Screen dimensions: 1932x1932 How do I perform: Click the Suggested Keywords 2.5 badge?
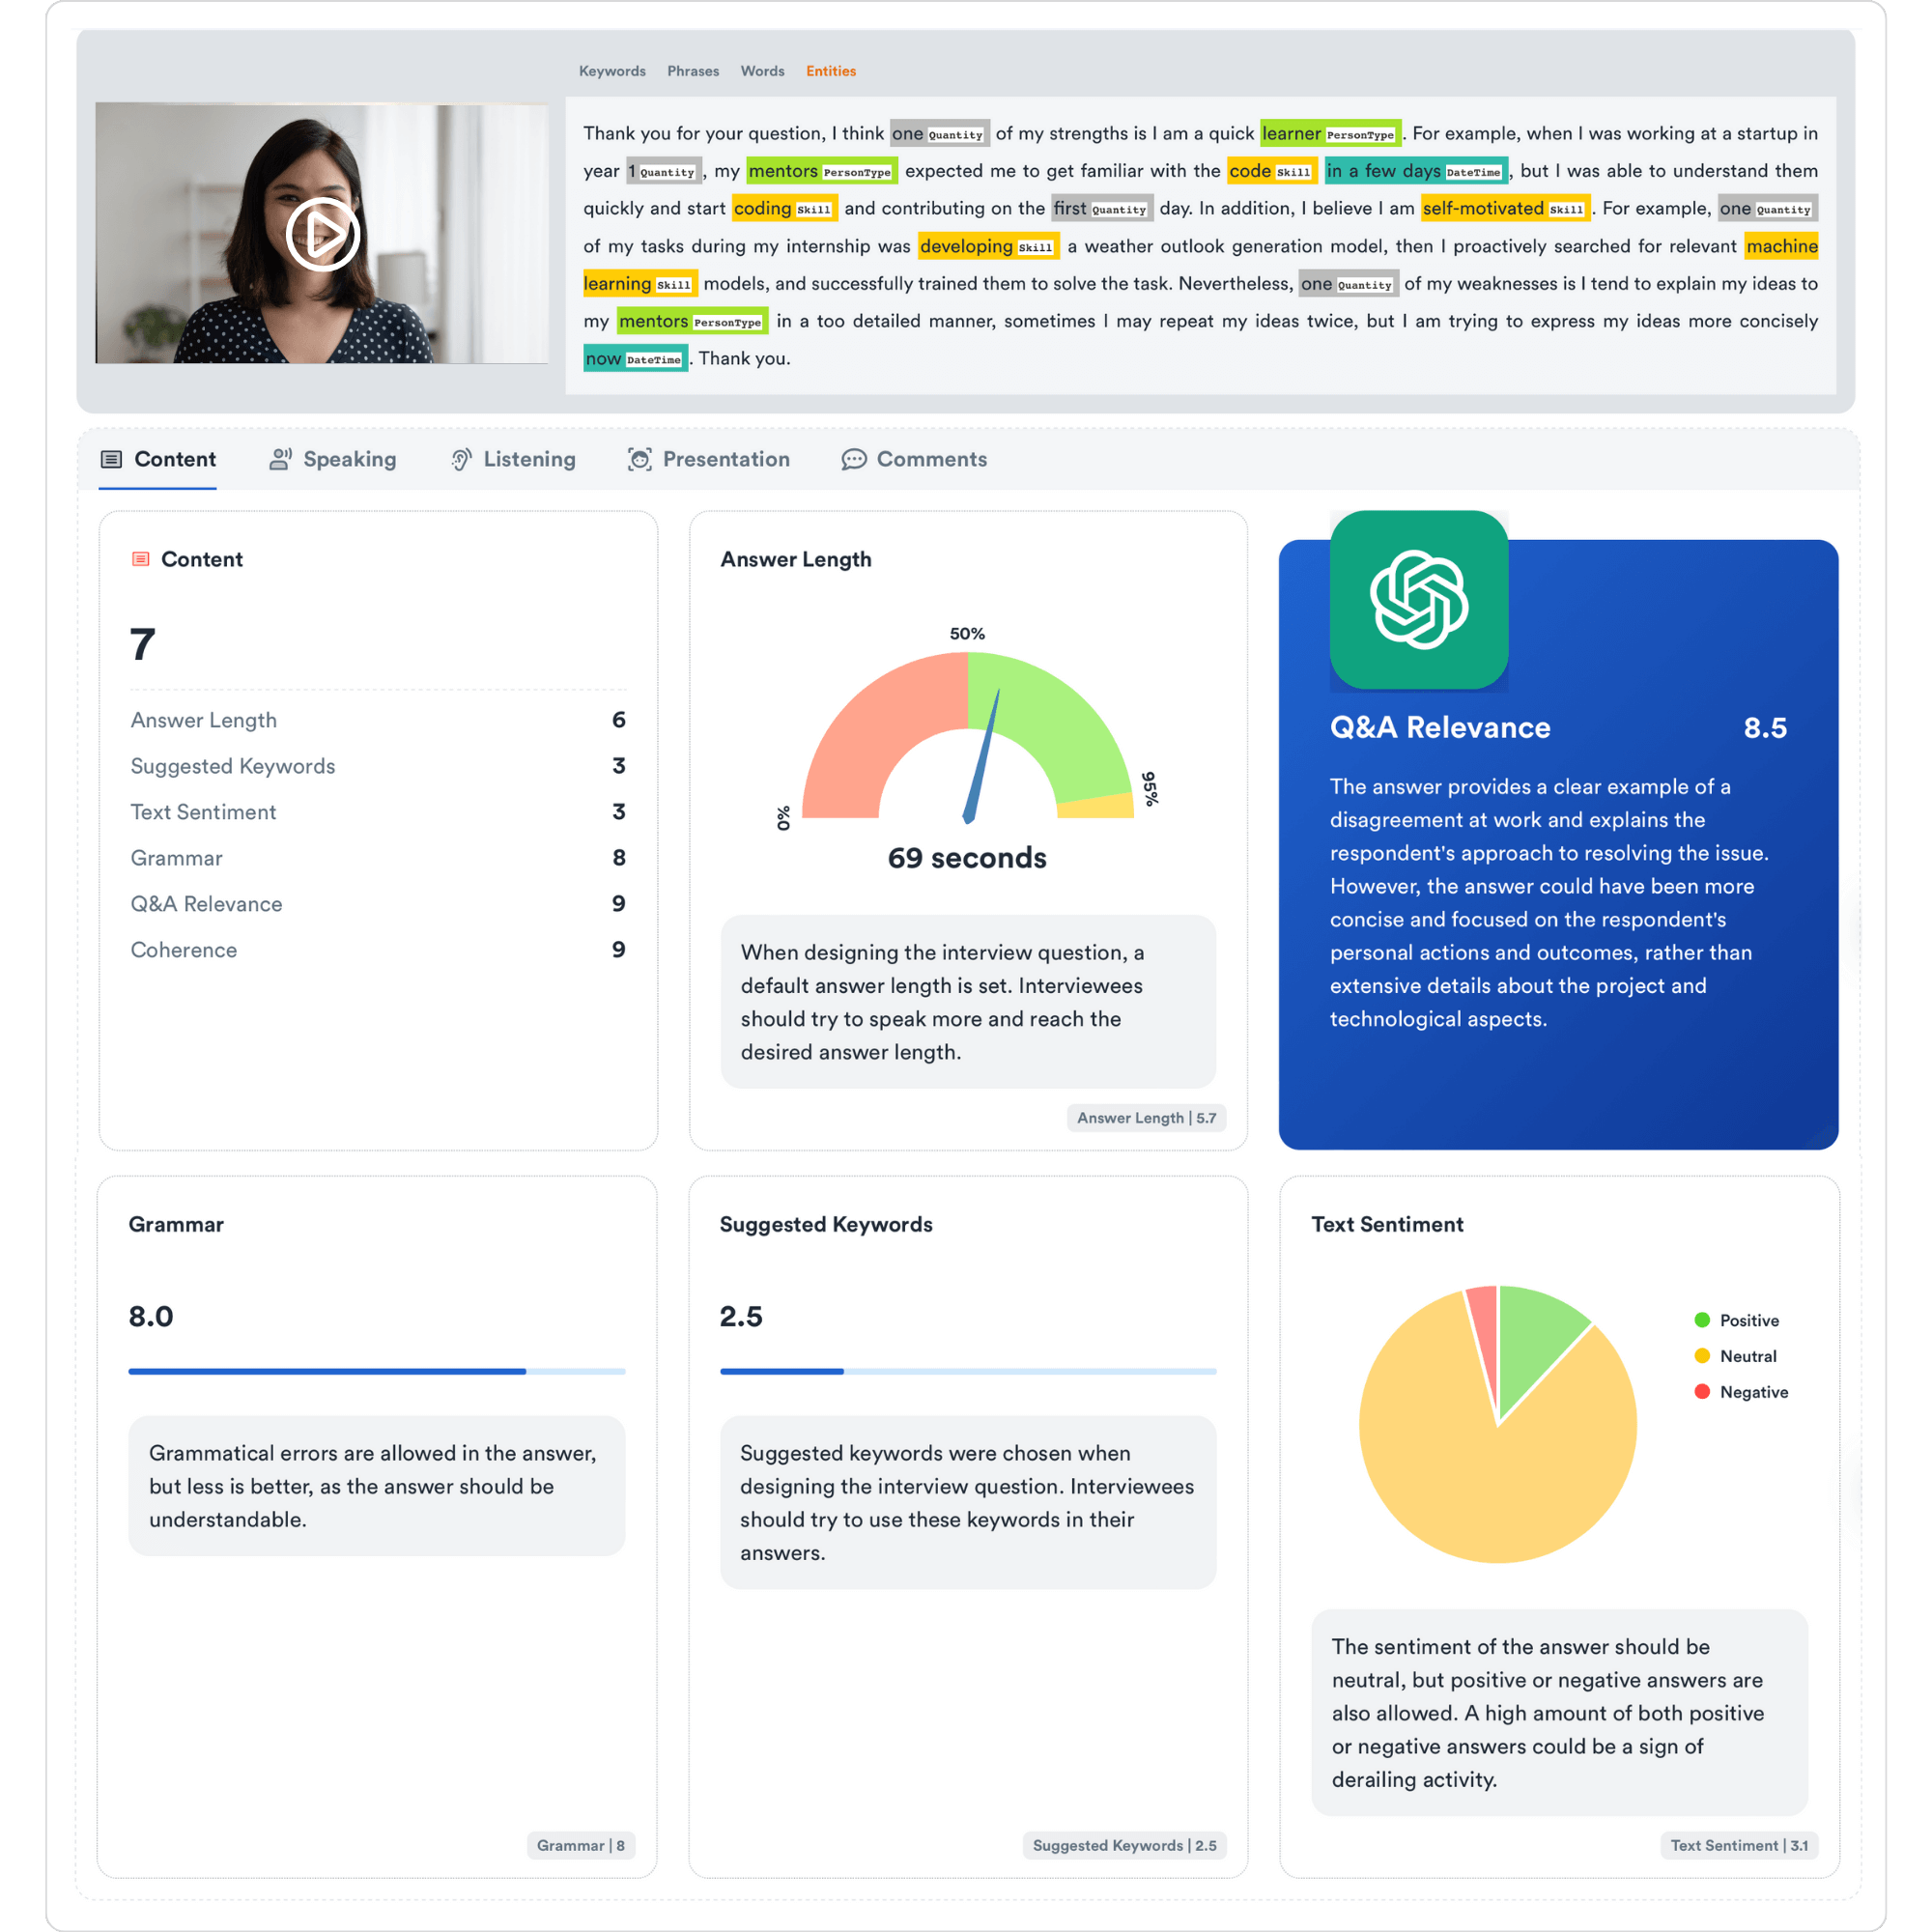coord(1124,1845)
